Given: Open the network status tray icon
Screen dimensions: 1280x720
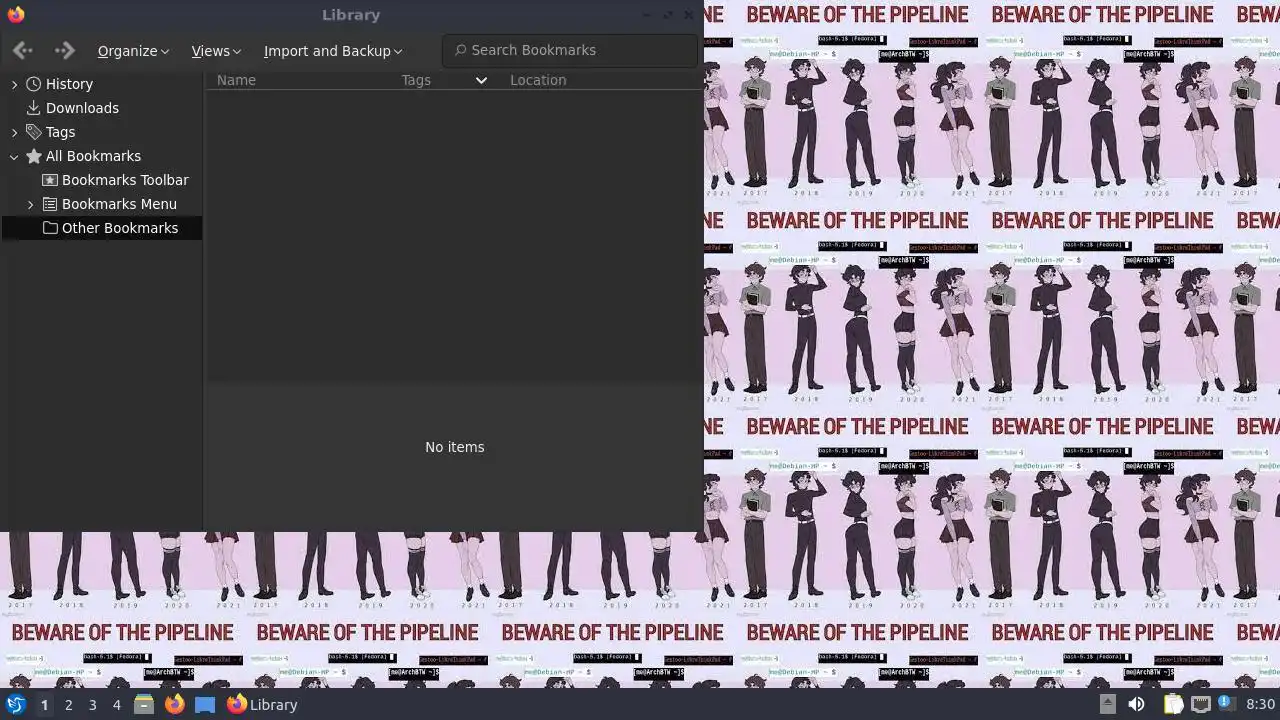Looking at the screenshot, I should pyautogui.click(x=1201, y=704).
